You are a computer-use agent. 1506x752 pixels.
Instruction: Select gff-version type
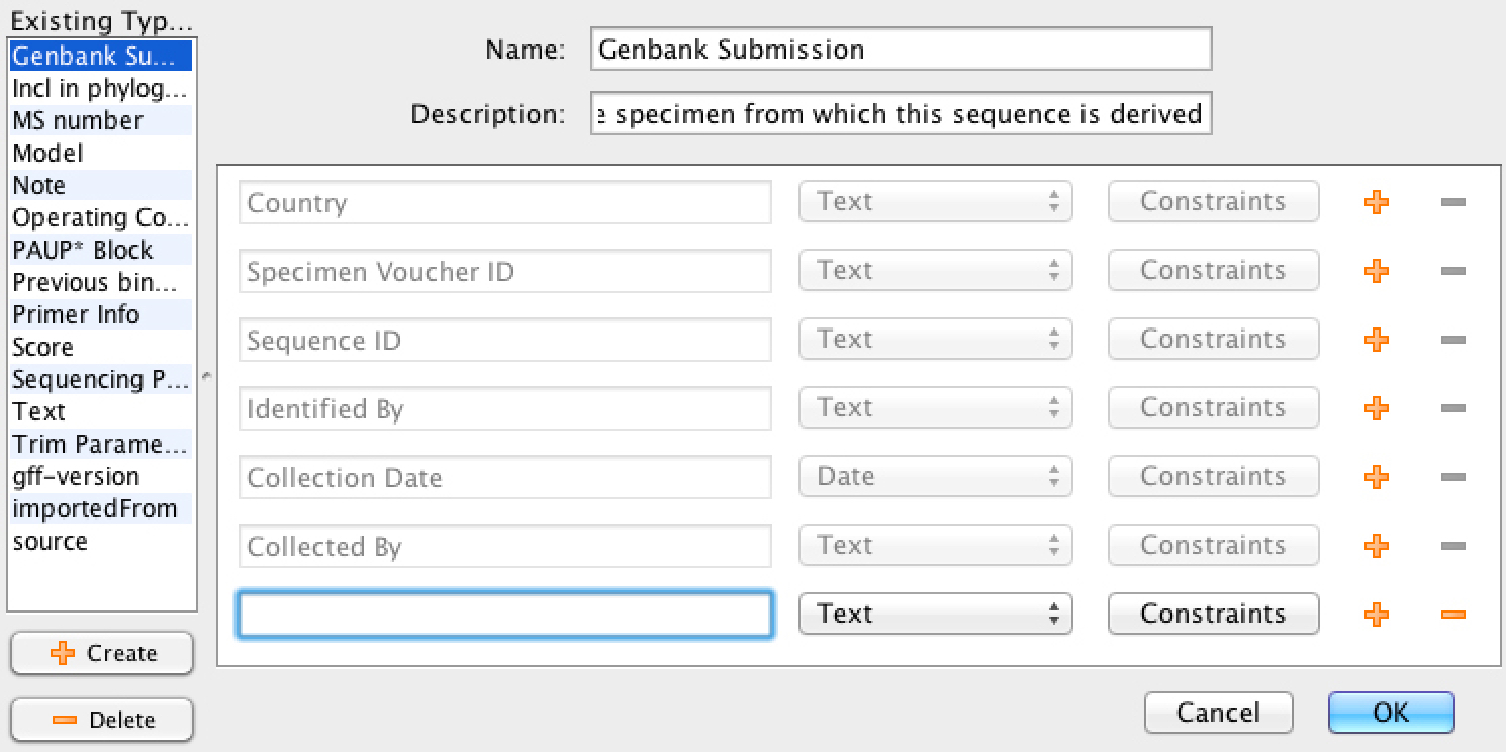(101, 477)
